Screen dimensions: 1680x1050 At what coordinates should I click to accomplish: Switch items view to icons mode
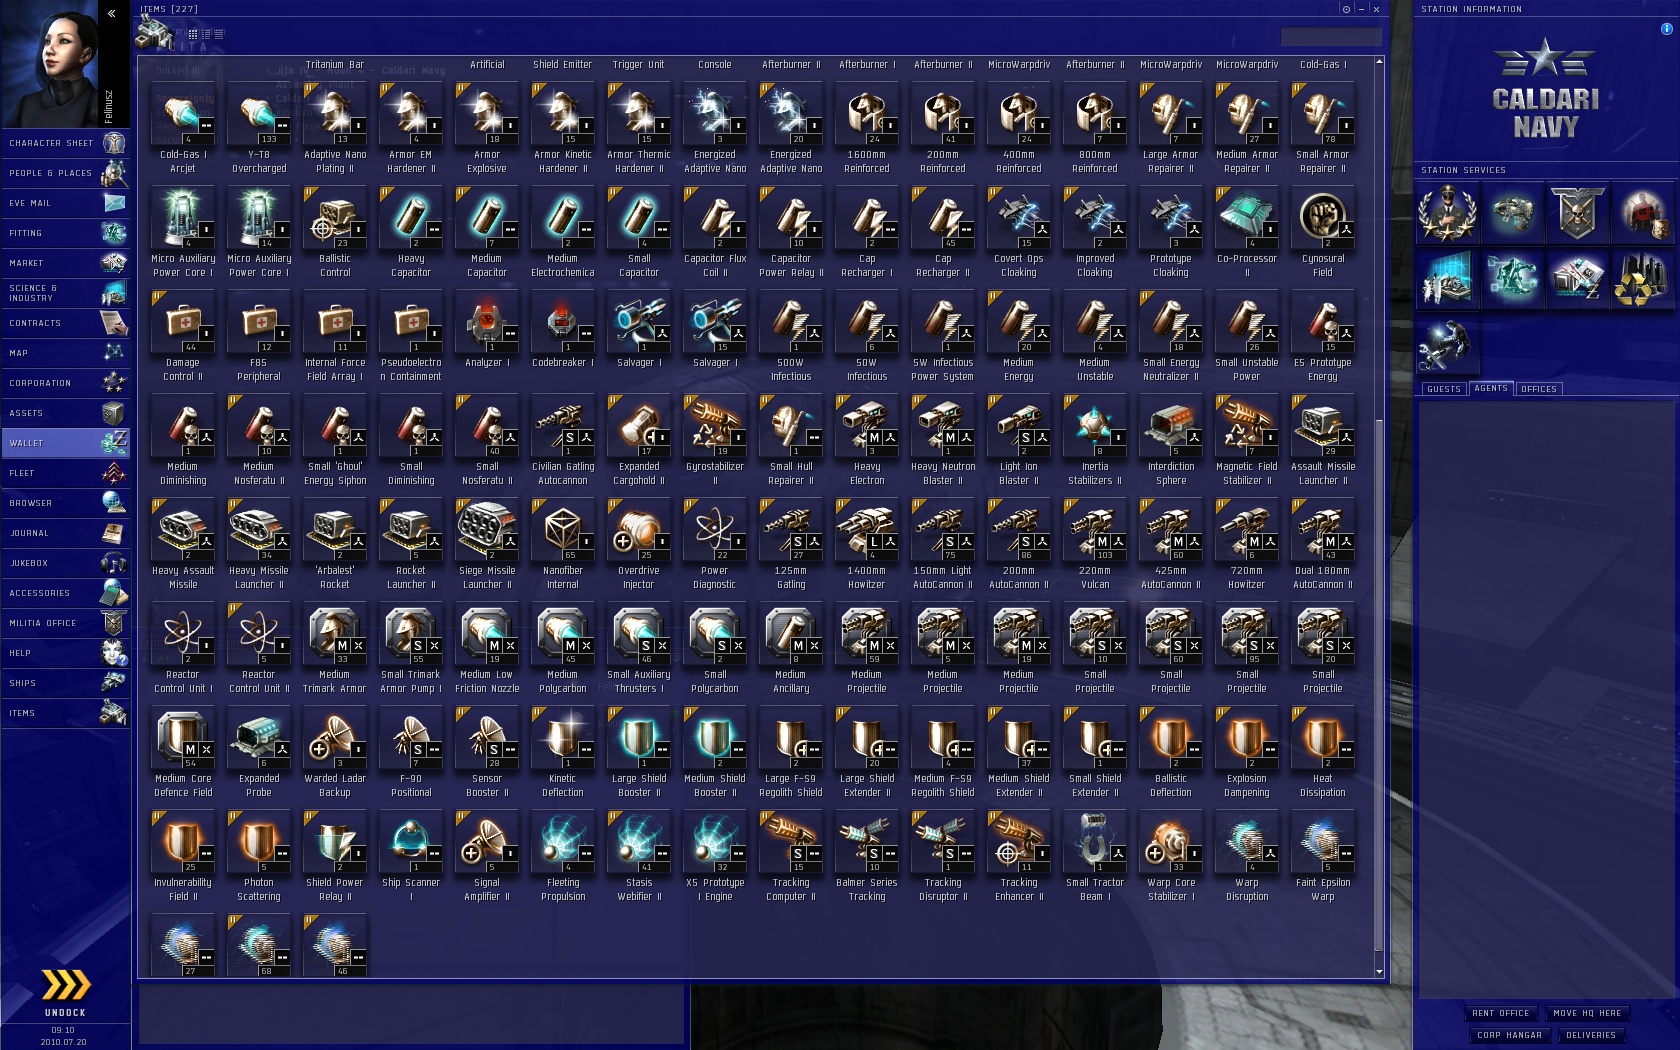tap(193, 34)
